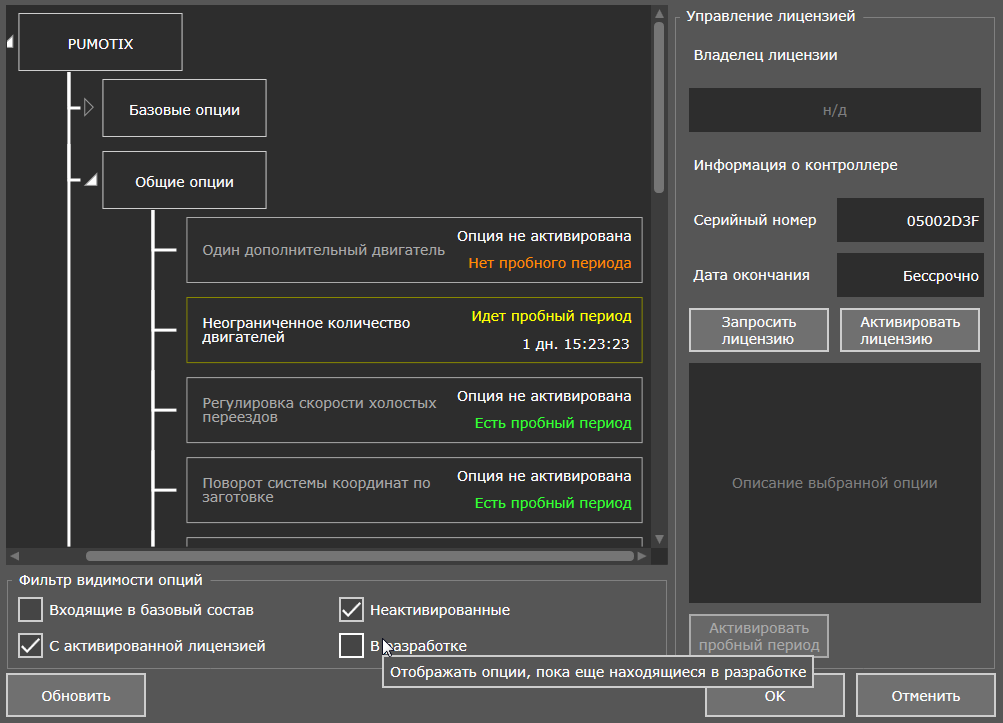Click the Владелец лицензии field
The height and width of the screenshot is (723, 1003).
(834, 110)
